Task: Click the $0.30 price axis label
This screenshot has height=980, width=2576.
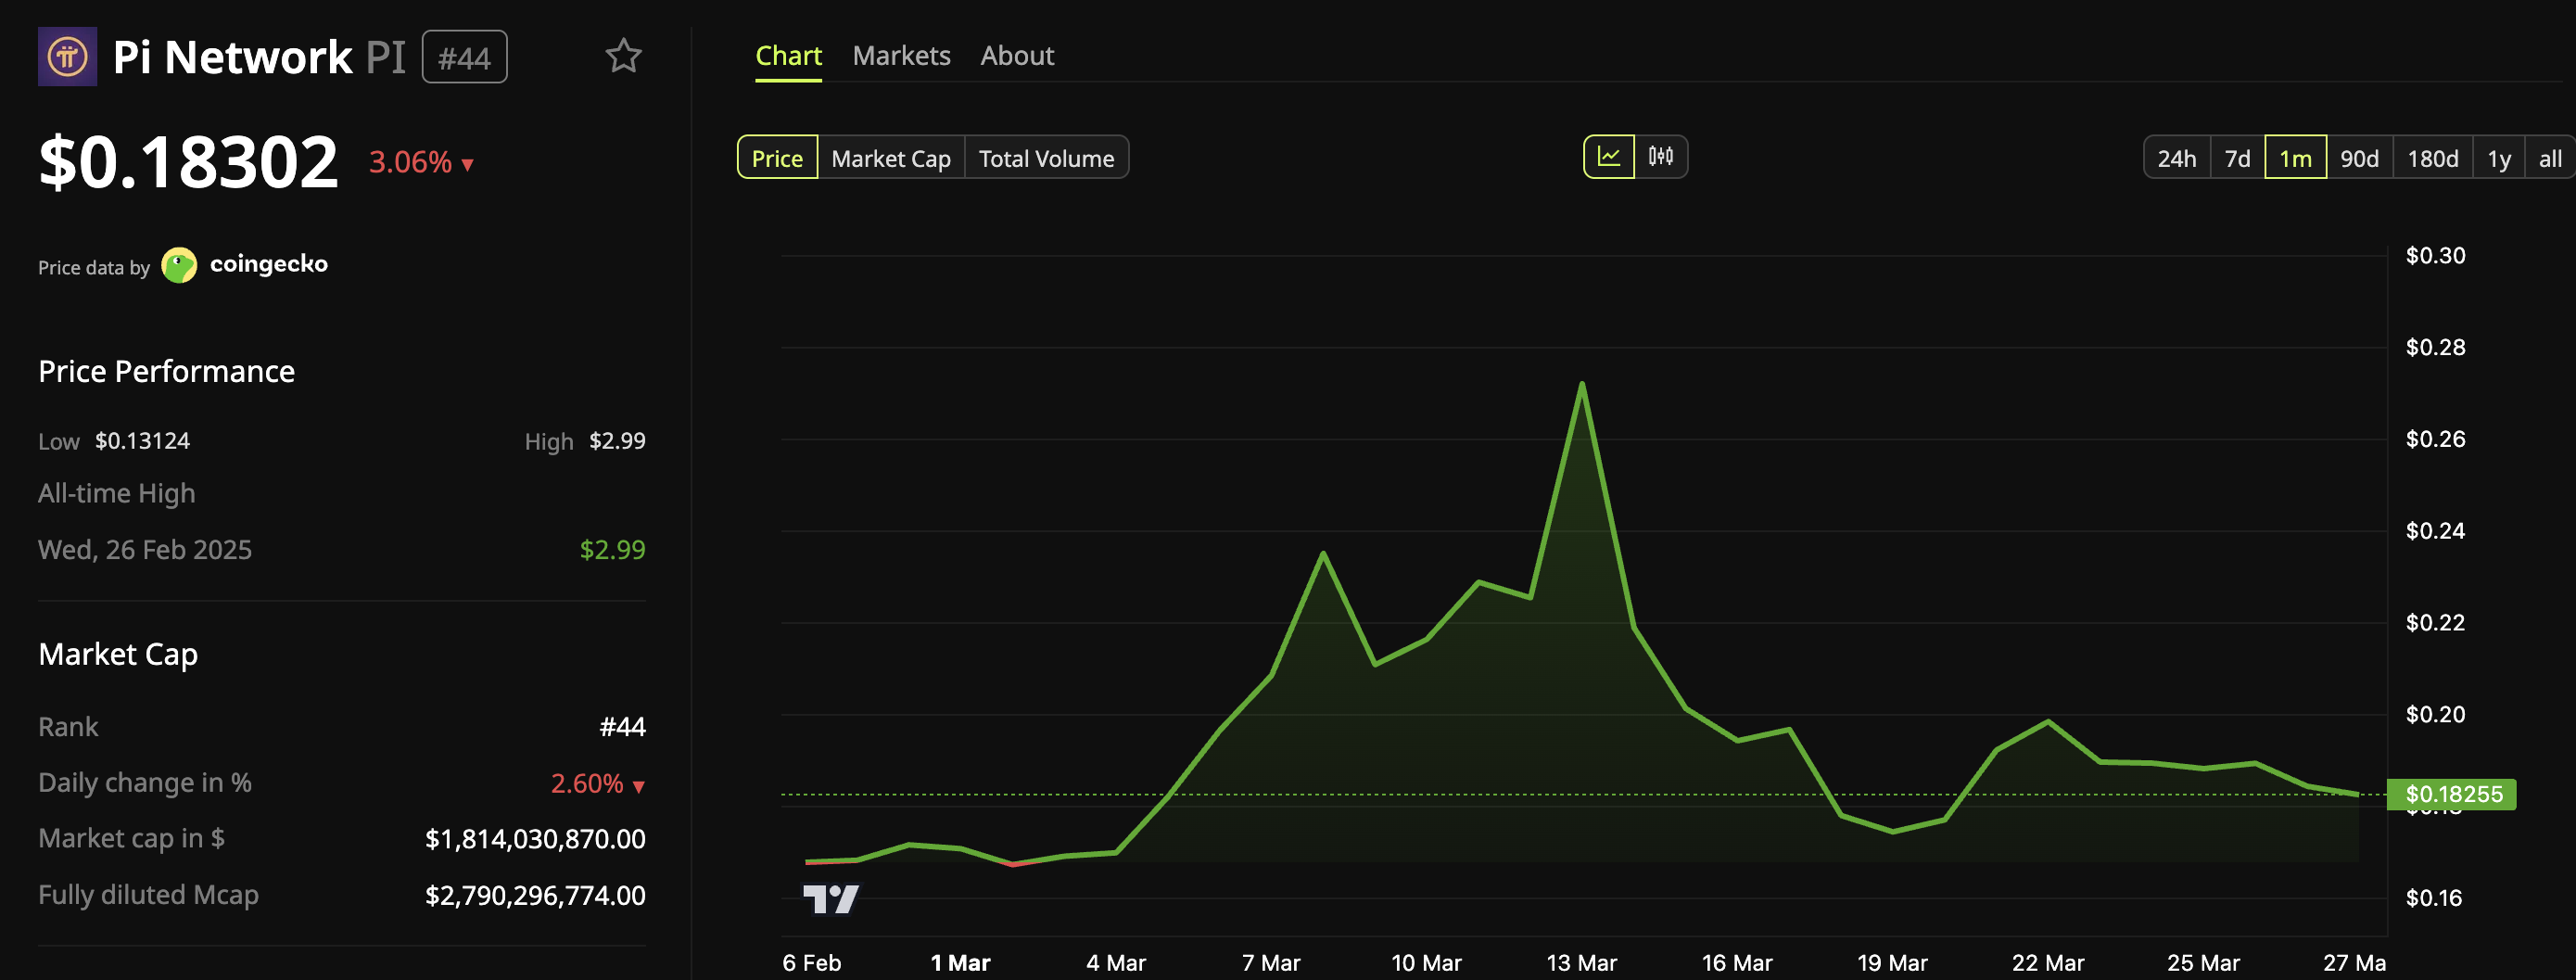Action: tap(2435, 255)
